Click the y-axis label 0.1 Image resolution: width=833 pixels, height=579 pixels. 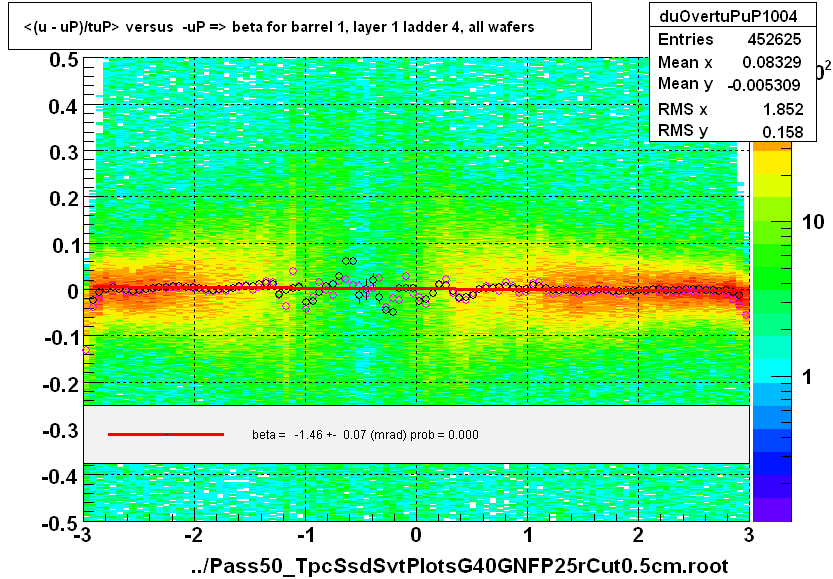point(65,245)
